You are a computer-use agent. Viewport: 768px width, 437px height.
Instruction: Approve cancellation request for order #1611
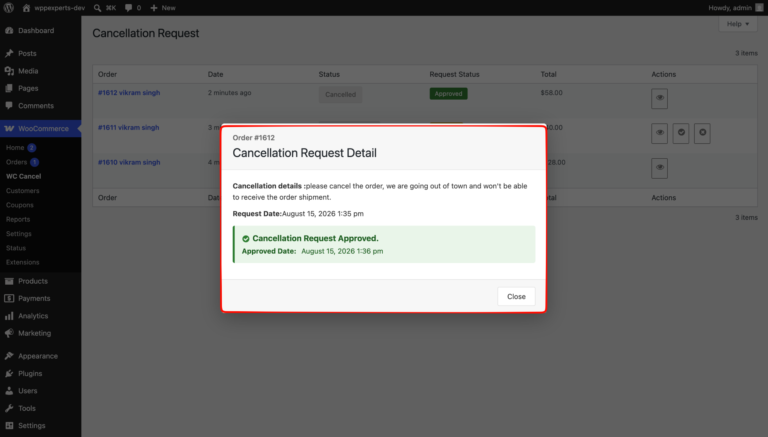681,133
